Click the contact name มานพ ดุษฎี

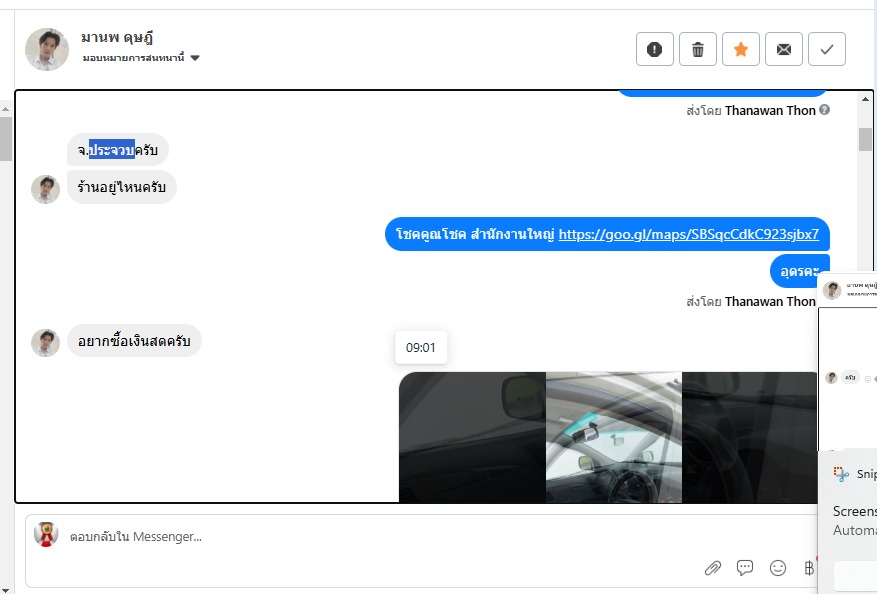point(117,37)
